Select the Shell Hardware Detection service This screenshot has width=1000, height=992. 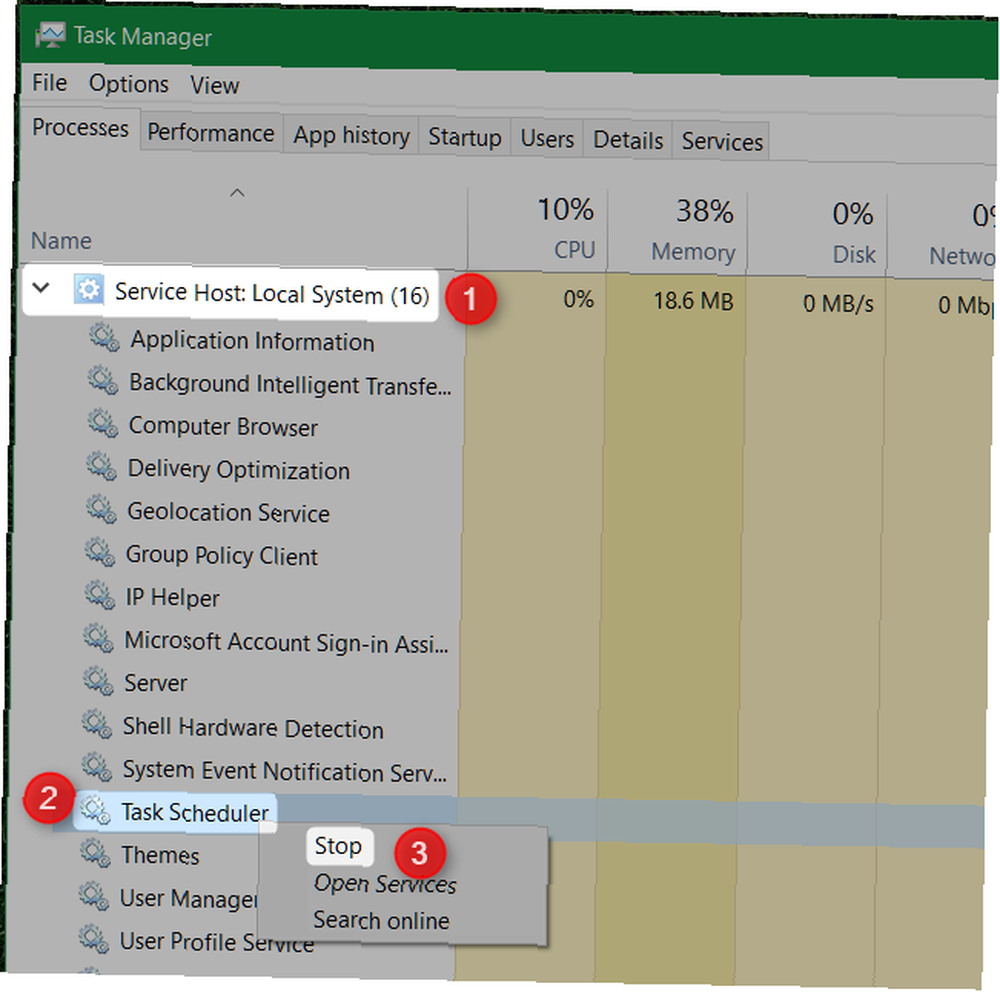pos(253,728)
